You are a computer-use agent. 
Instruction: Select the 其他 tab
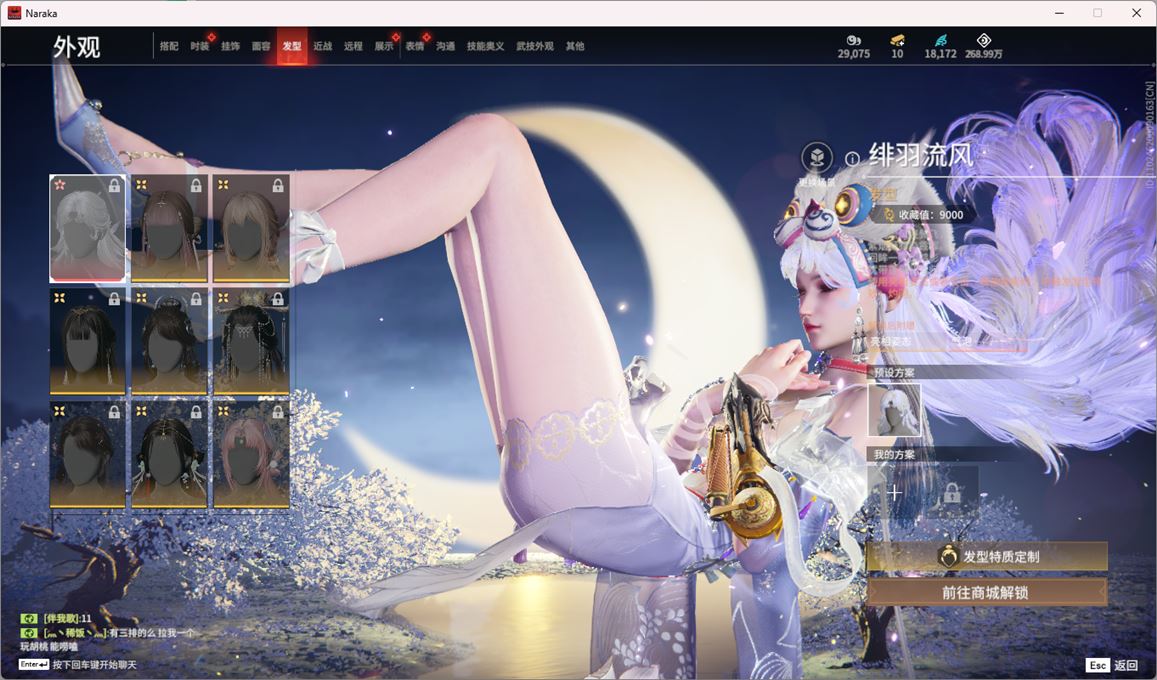click(576, 46)
